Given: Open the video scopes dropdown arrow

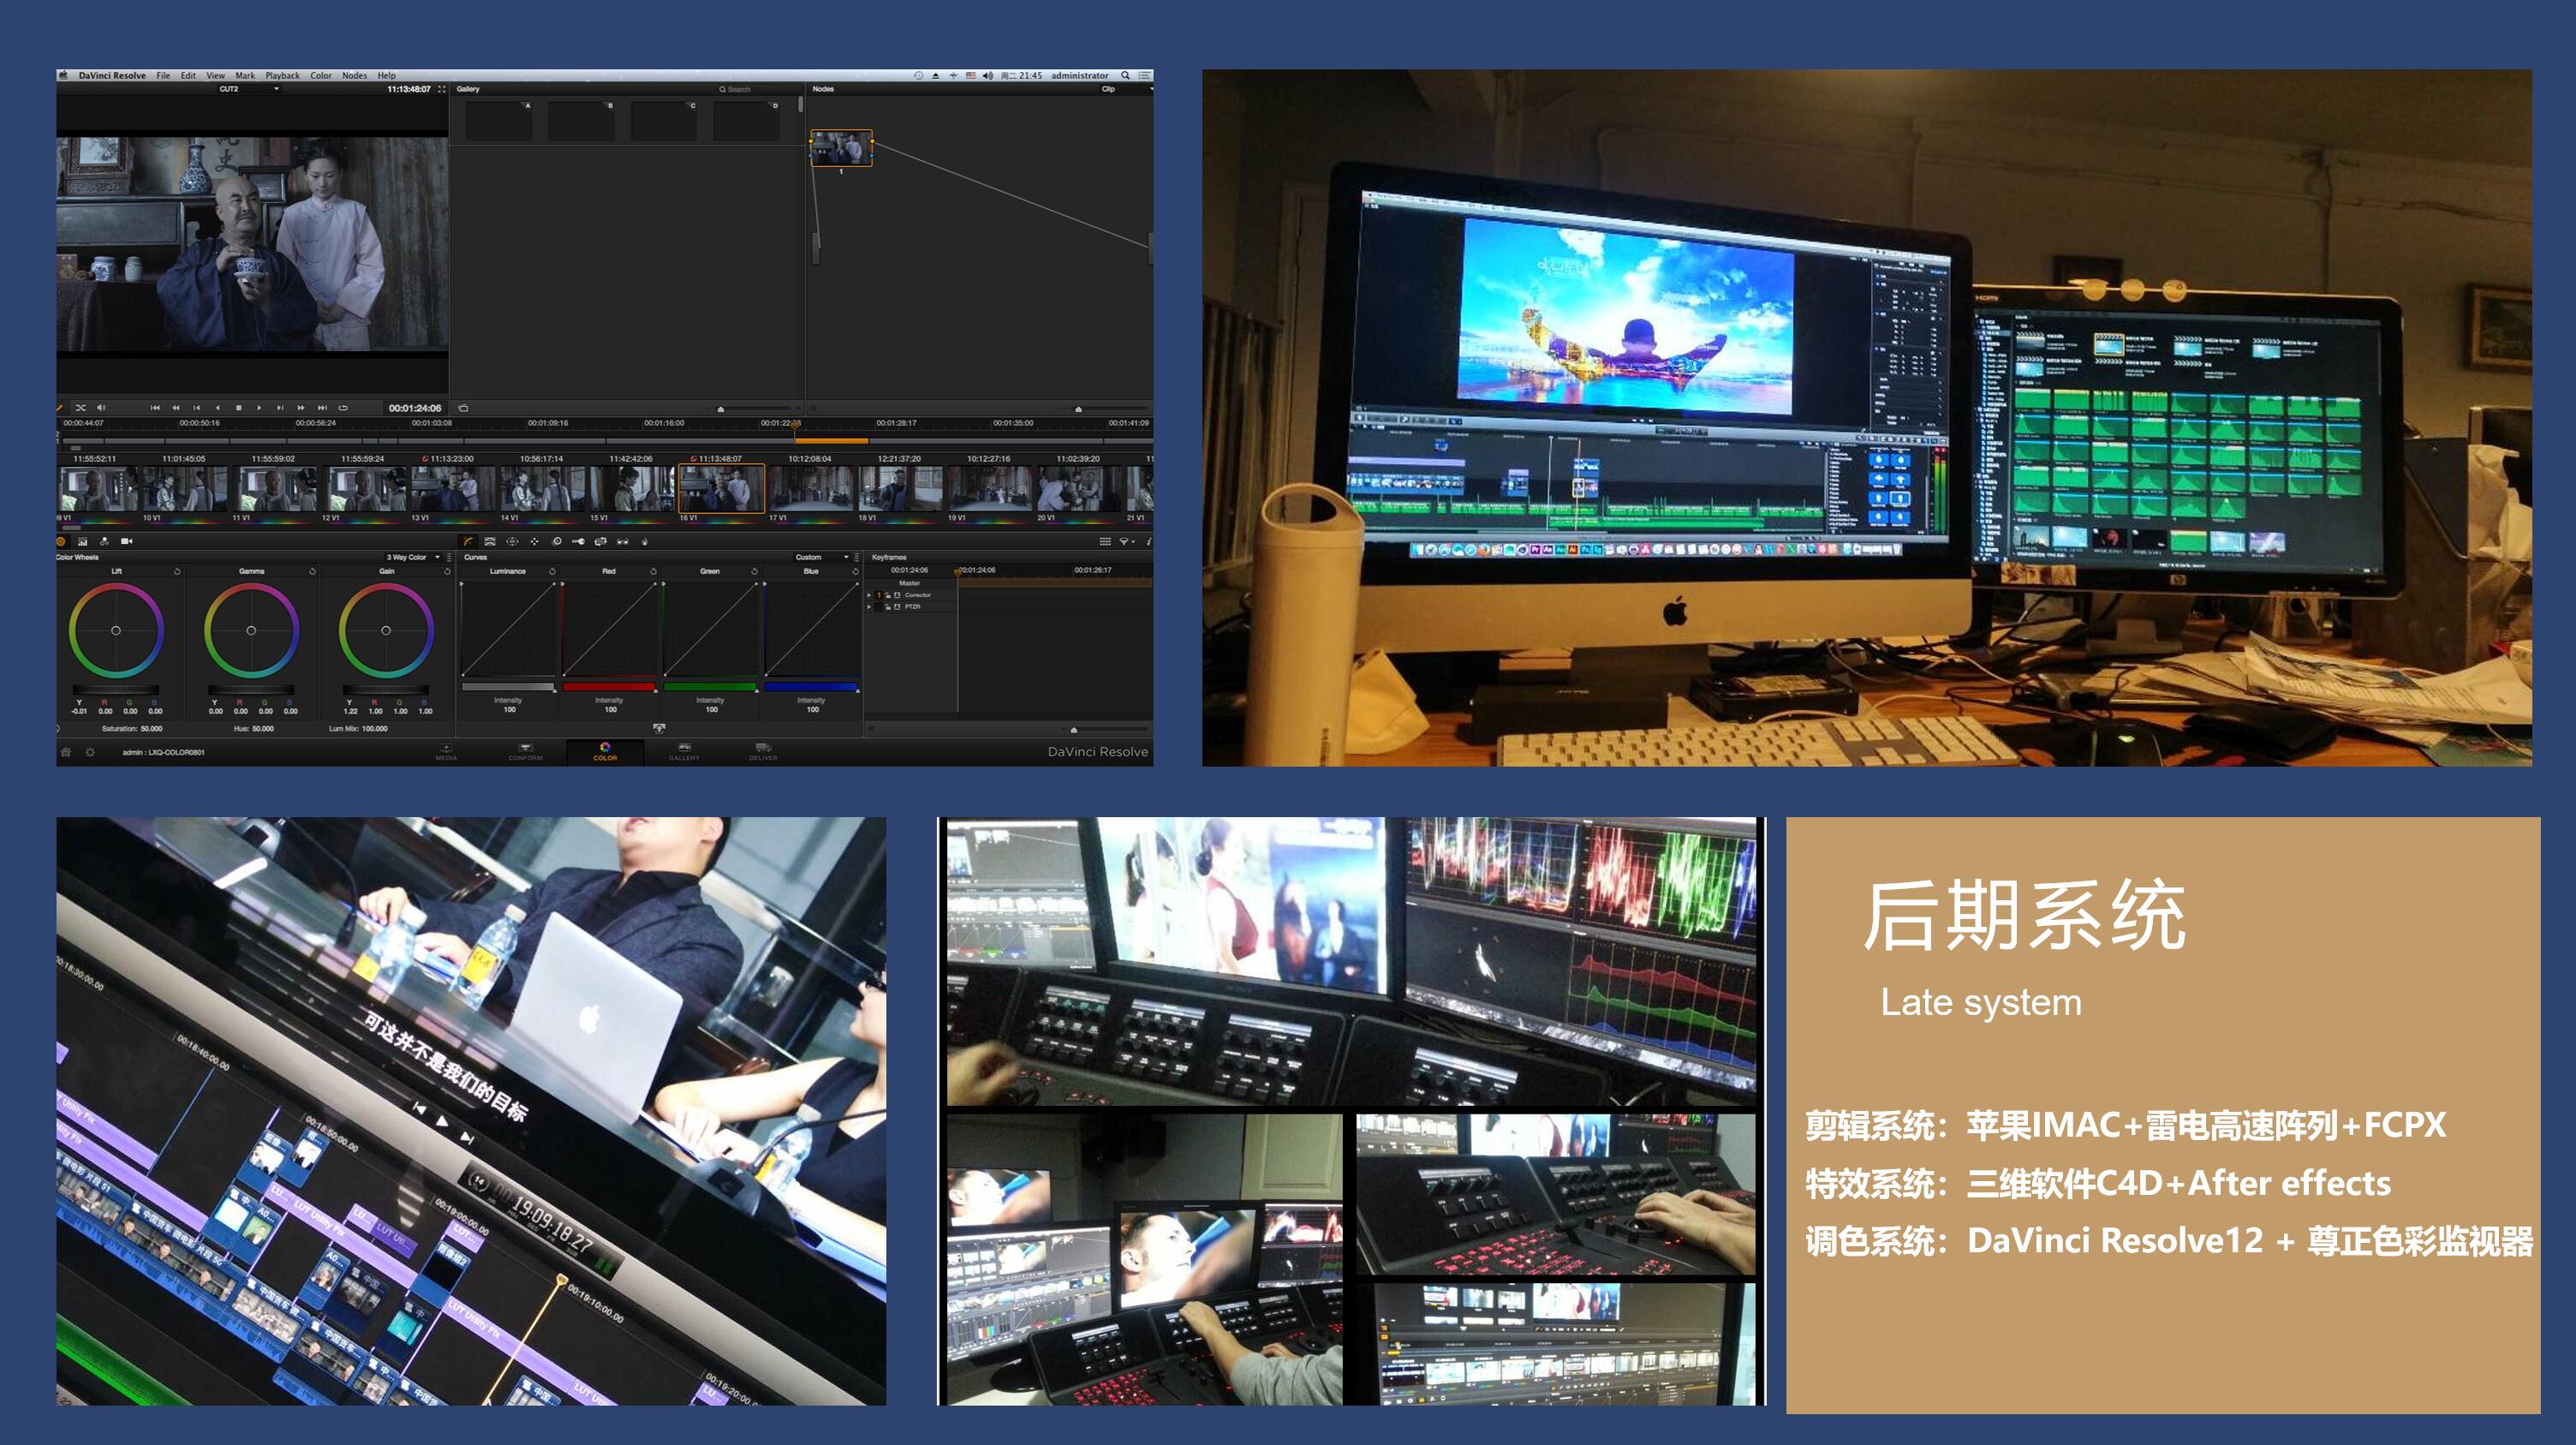Looking at the screenshot, I should 1128,542.
